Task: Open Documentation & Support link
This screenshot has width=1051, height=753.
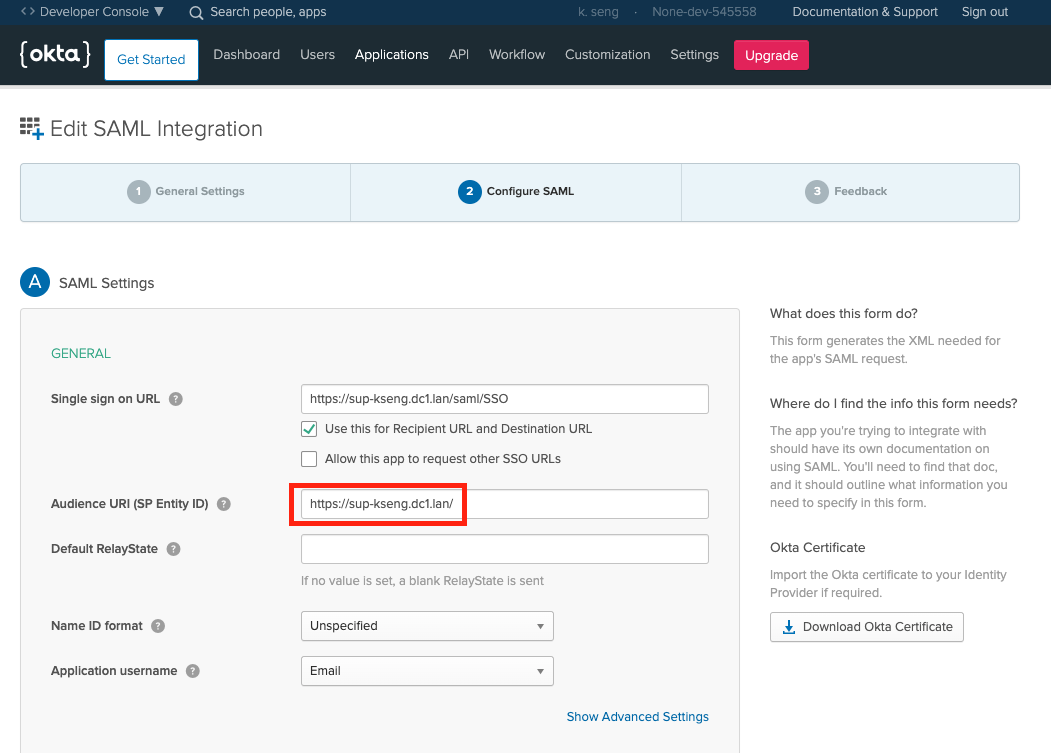Action: click(865, 12)
